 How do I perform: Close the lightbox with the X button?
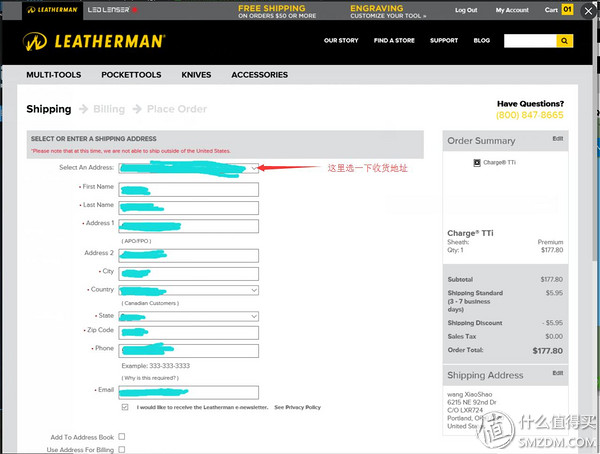pyautogui.click(x=589, y=11)
